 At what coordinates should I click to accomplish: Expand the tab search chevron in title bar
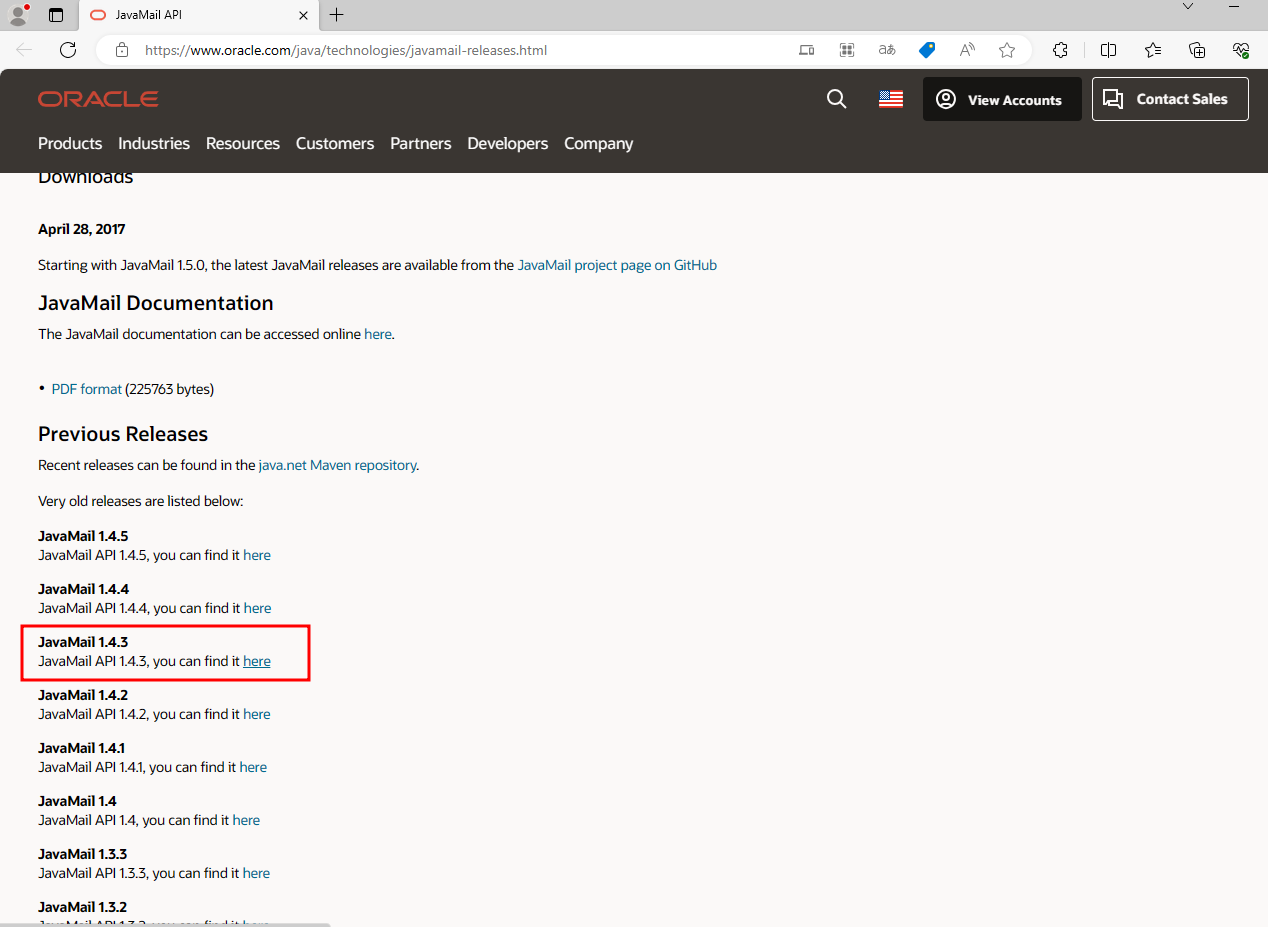1188,7
